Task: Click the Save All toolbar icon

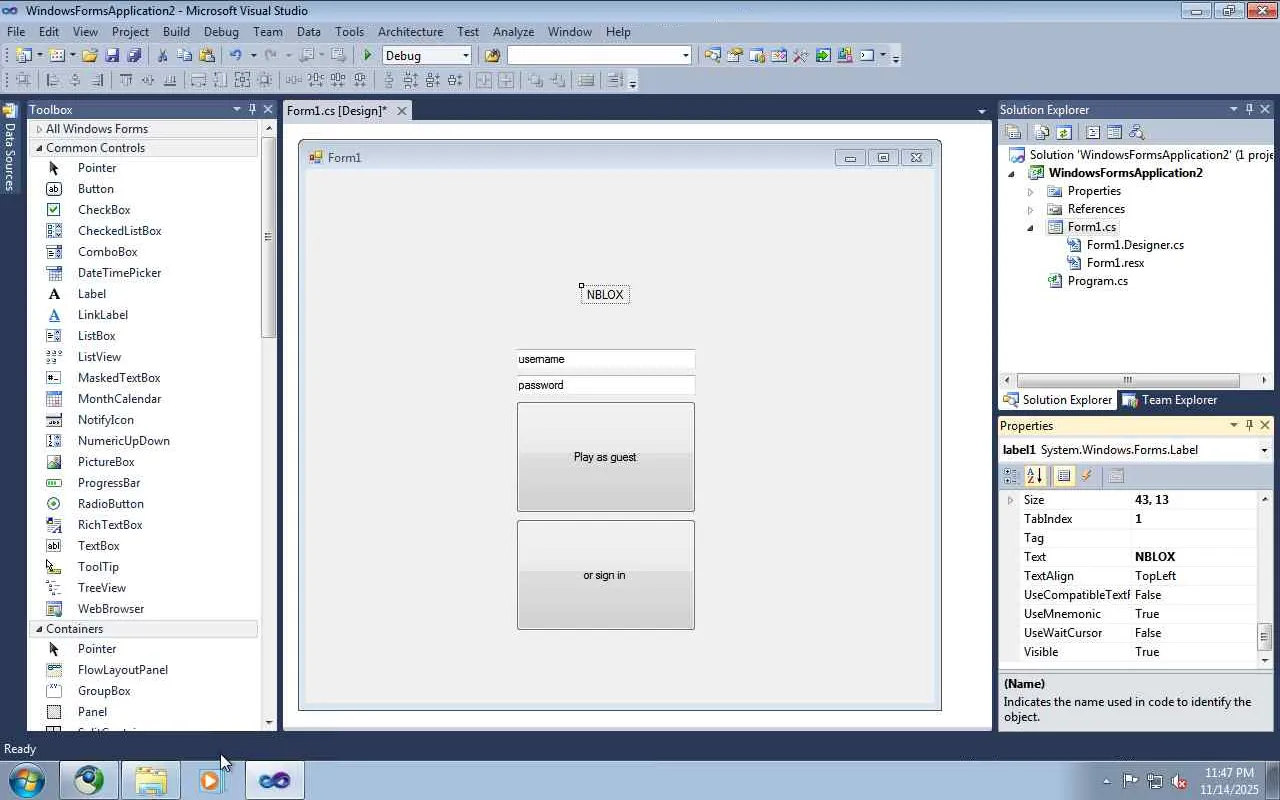Action: [134, 56]
